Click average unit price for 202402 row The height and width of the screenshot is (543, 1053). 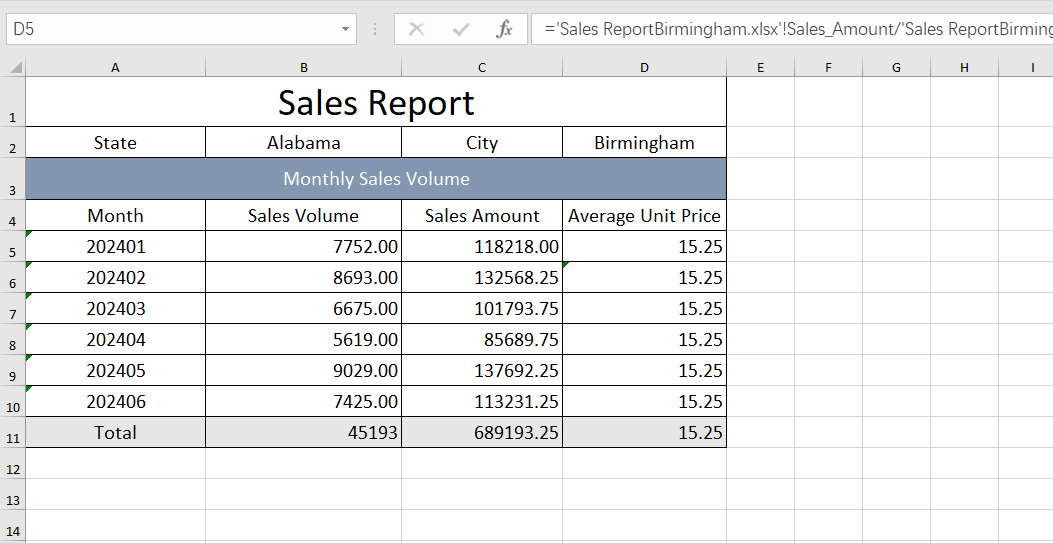click(645, 277)
